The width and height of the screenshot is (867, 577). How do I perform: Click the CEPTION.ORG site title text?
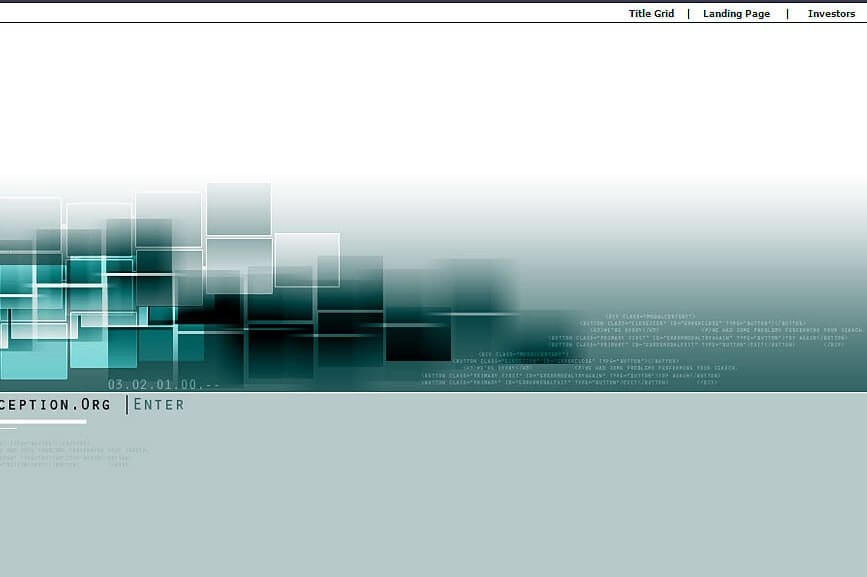(x=55, y=405)
